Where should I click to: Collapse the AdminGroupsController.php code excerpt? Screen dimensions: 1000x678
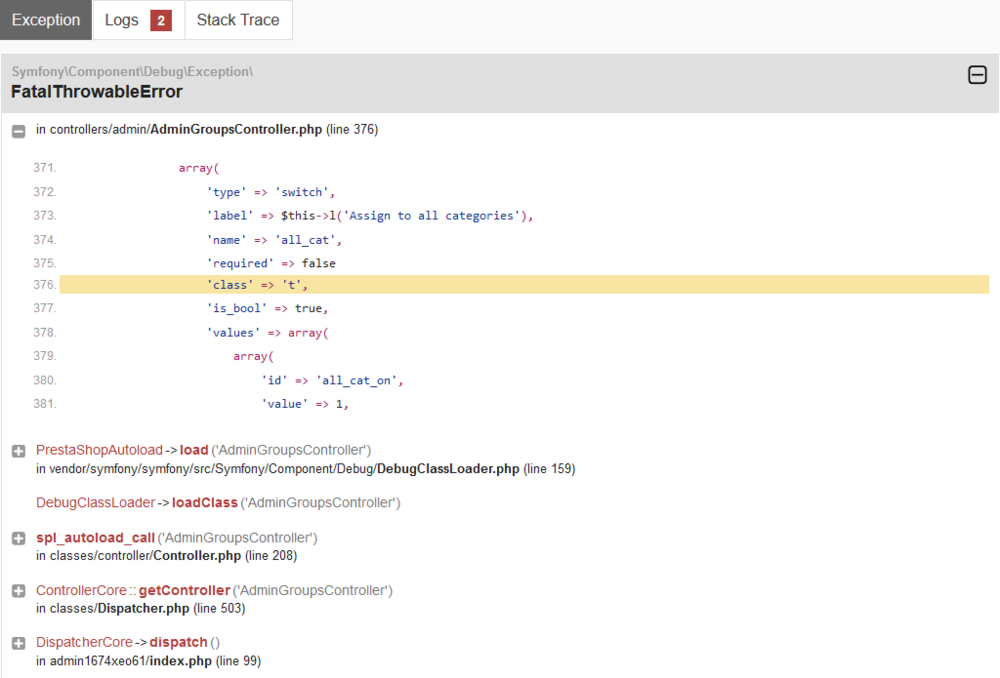pos(18,130)
